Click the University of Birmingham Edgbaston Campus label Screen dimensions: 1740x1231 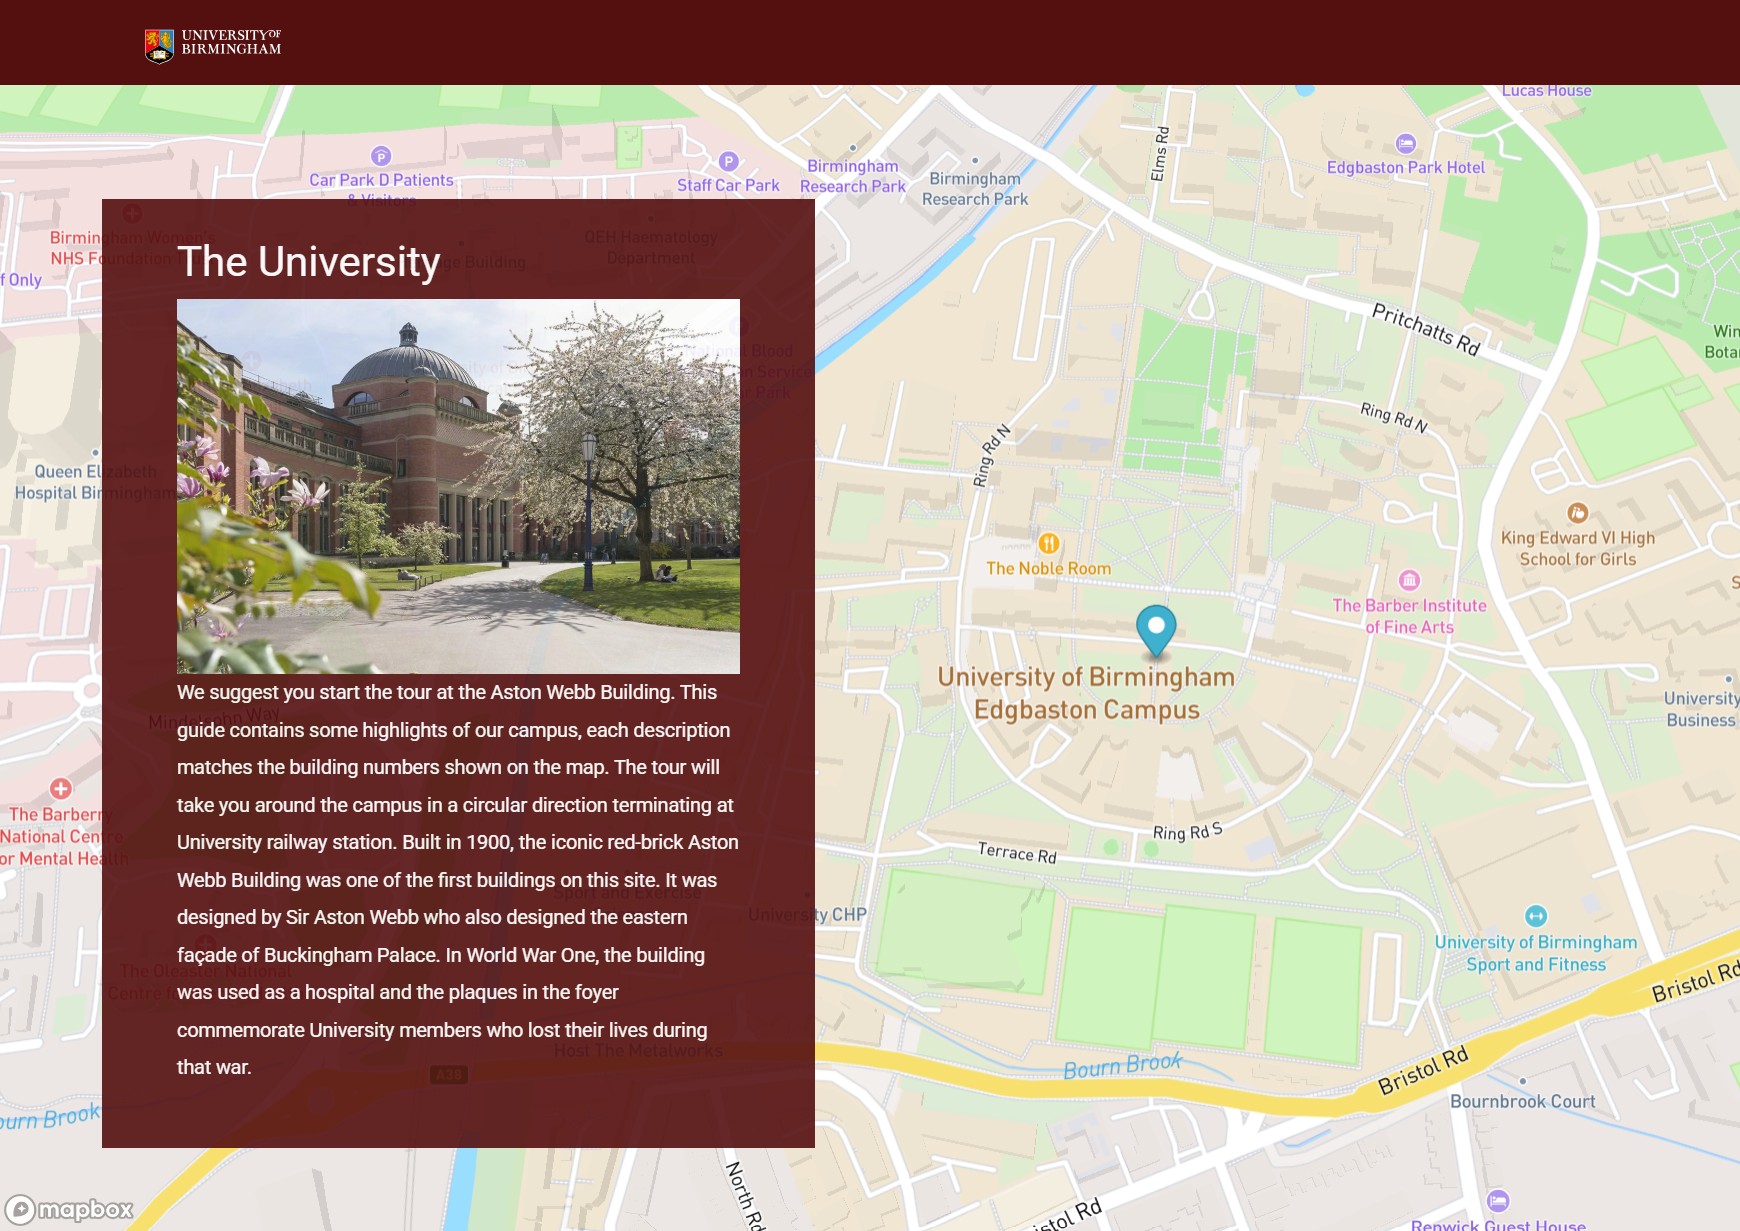[1086, 693]
